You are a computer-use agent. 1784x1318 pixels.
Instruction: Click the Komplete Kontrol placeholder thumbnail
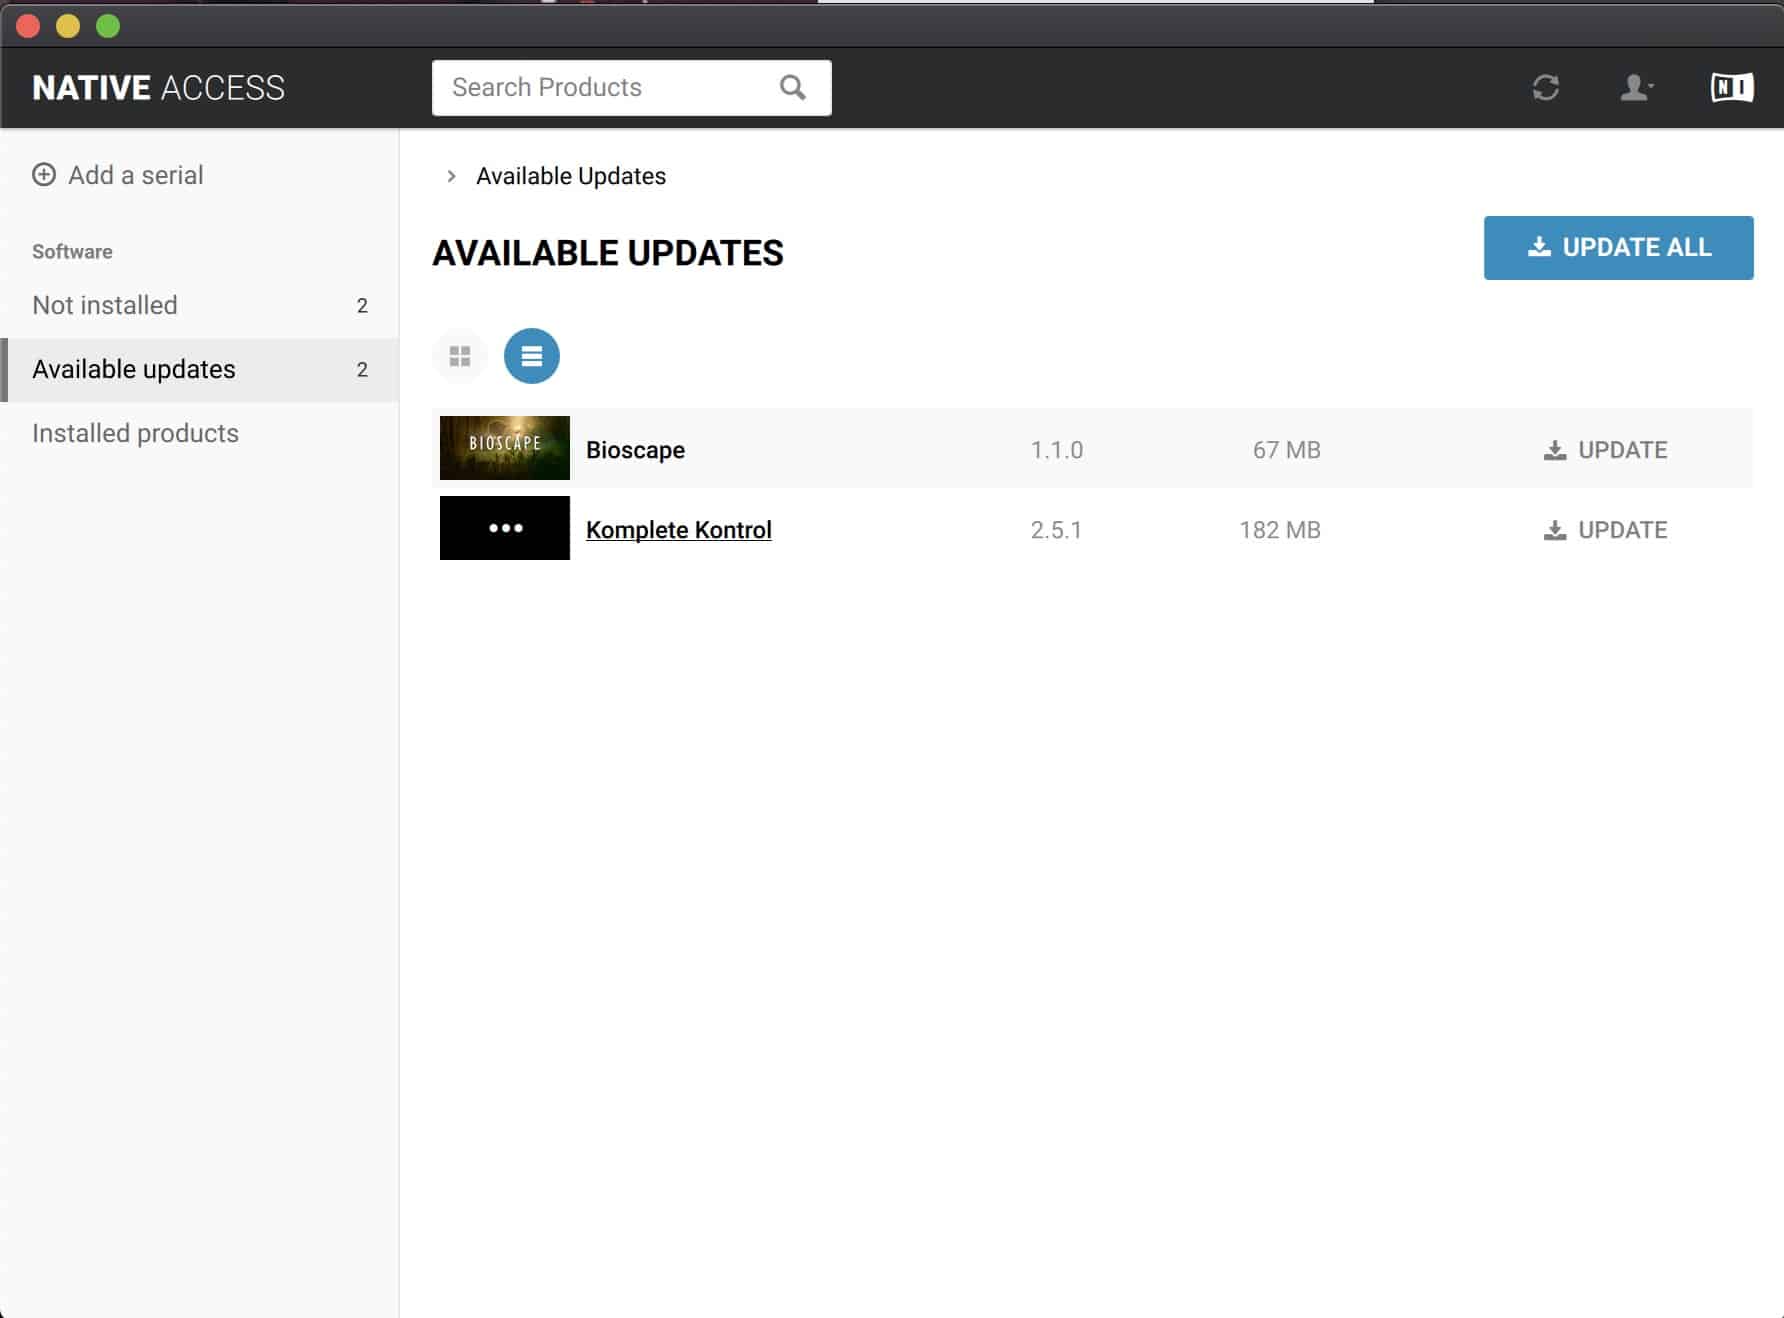click(505, 528)
